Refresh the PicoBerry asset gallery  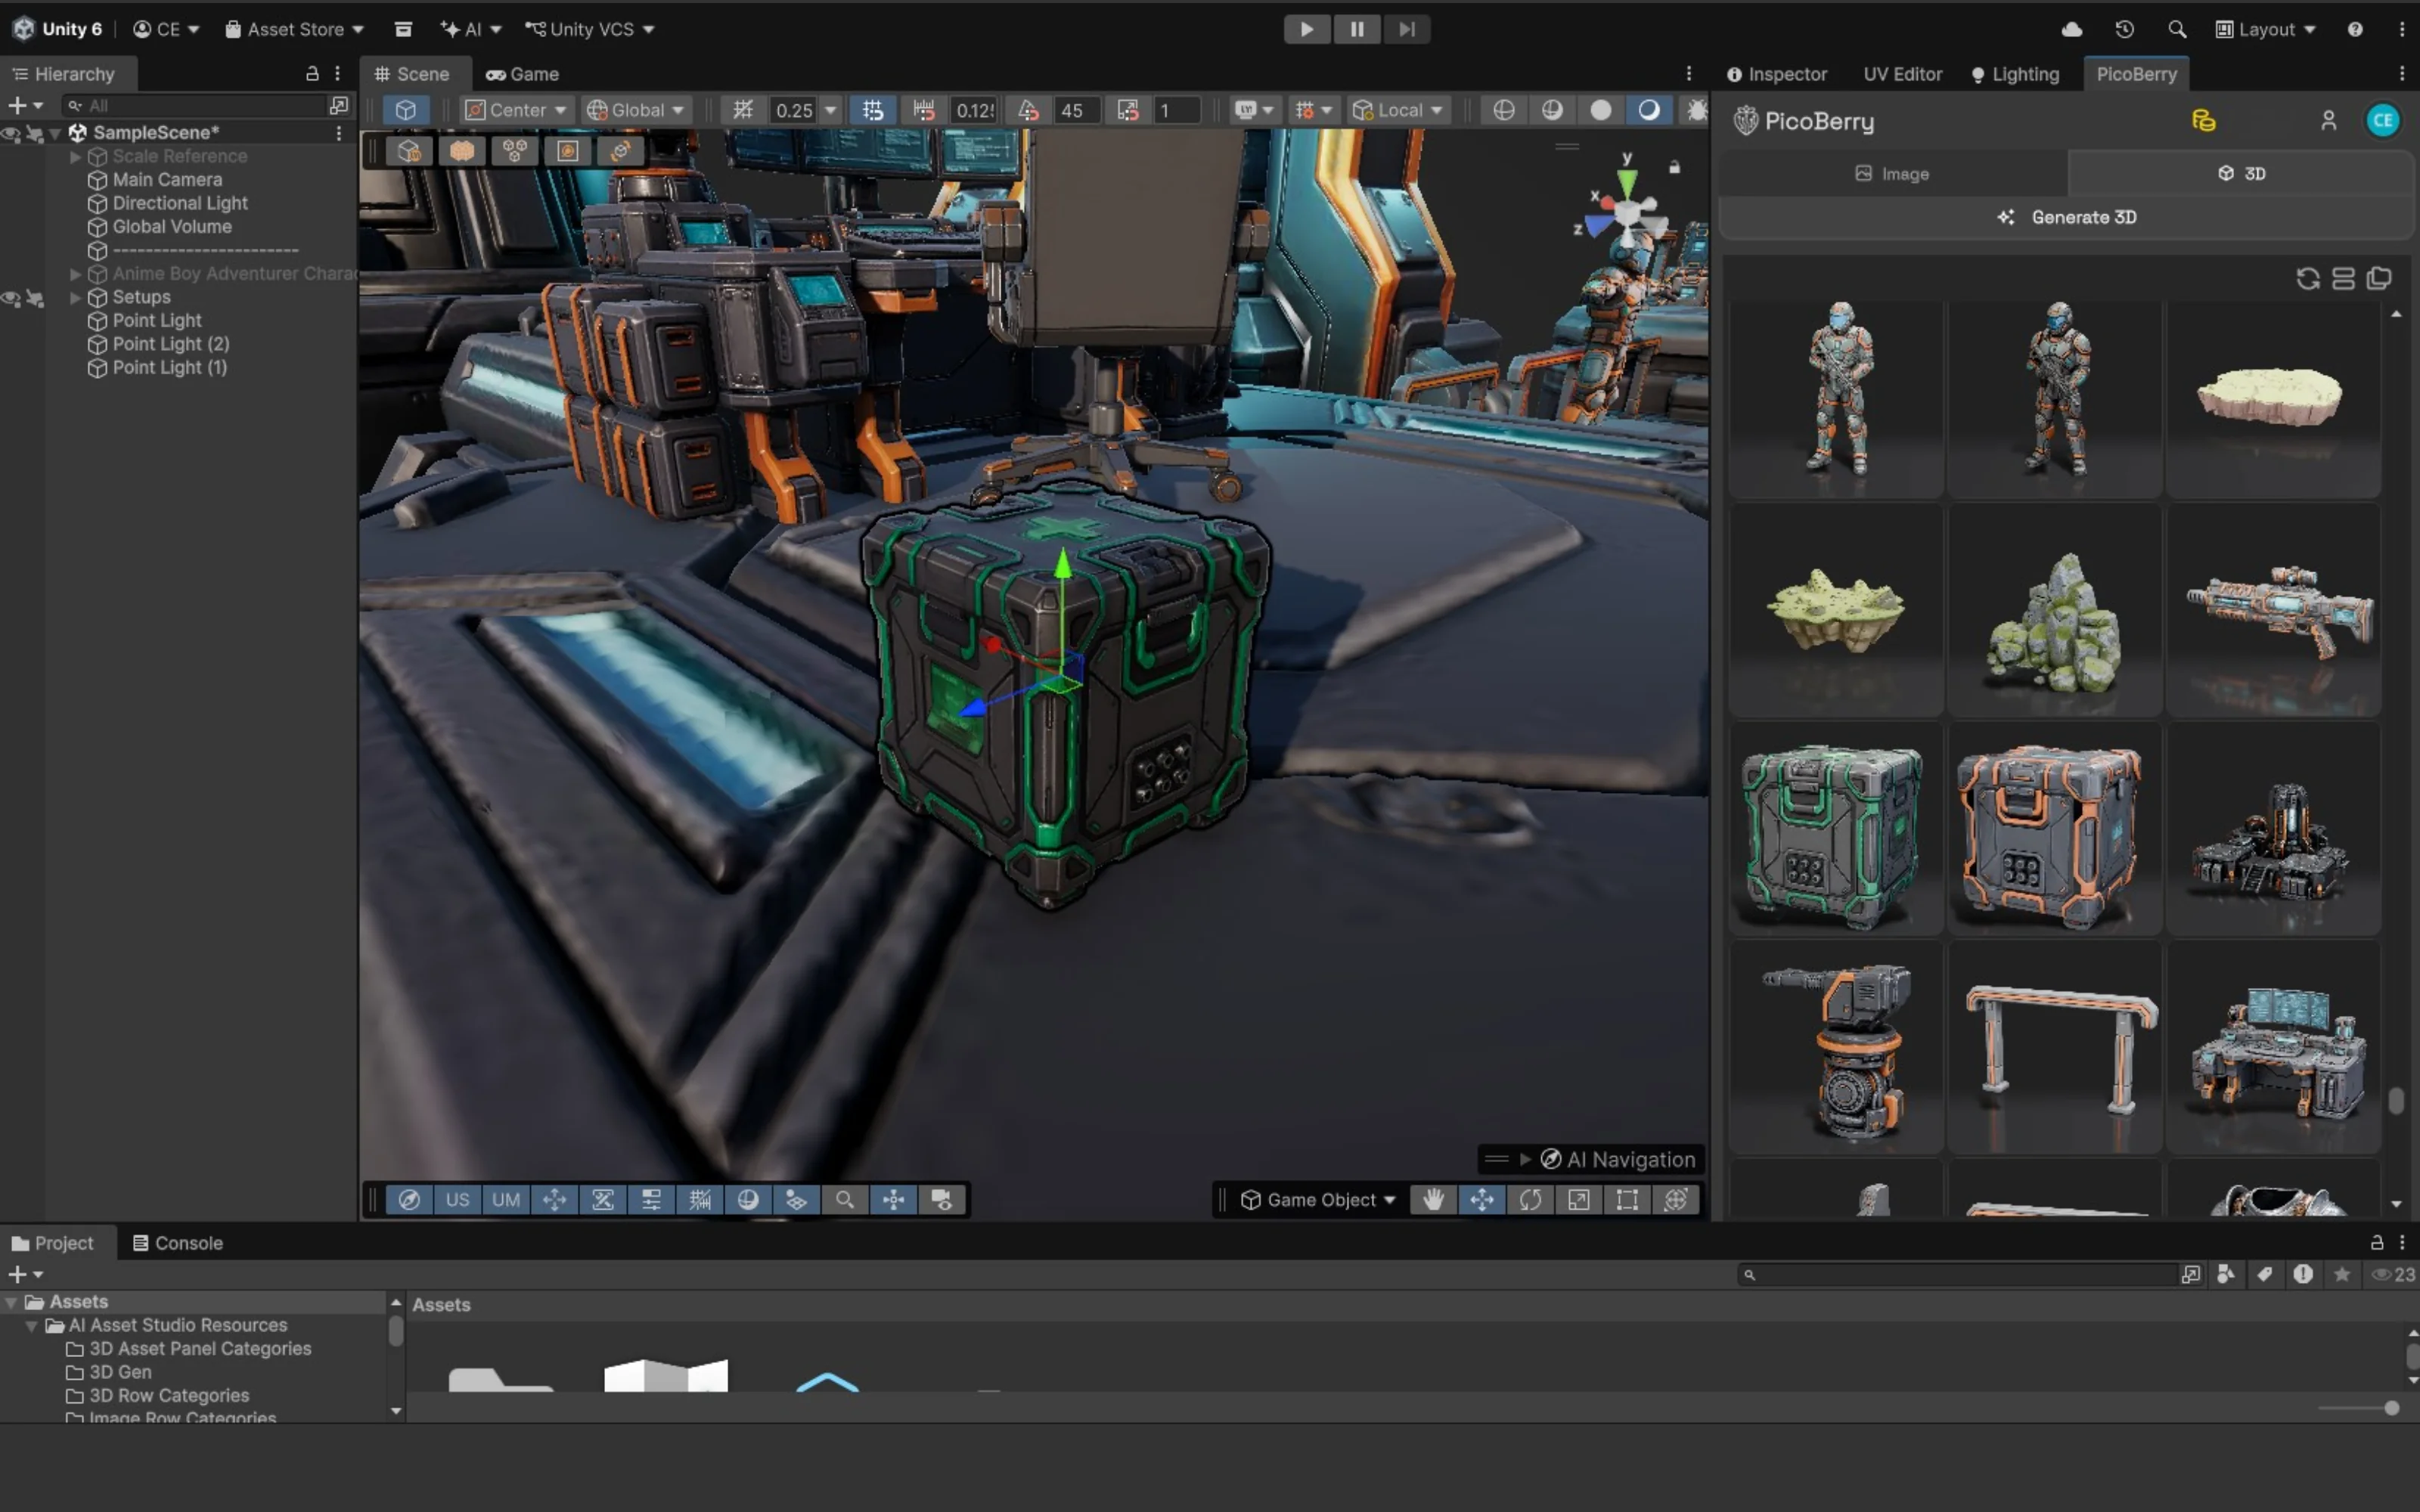click(2308, 278)
